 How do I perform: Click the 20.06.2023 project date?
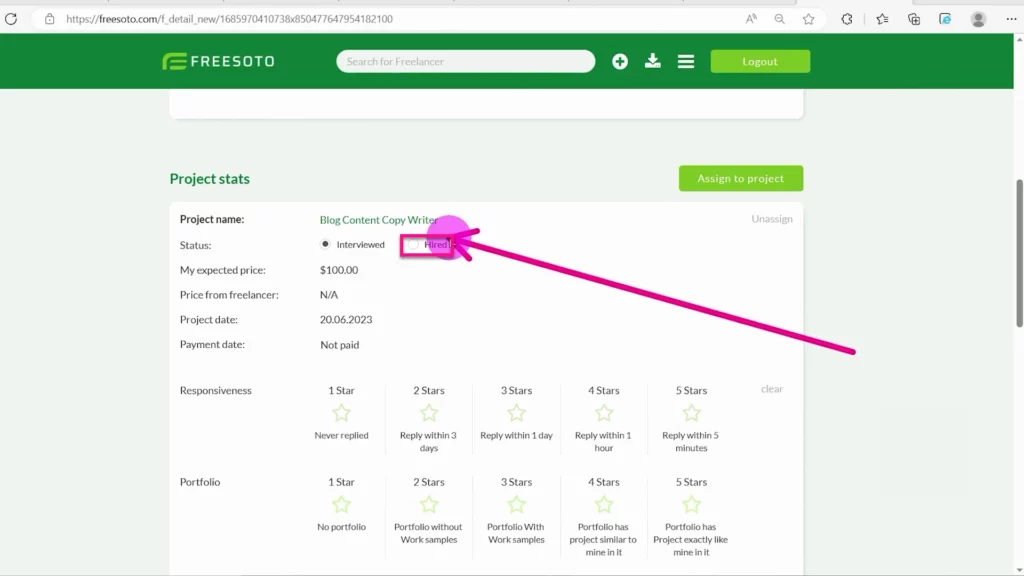346,319
